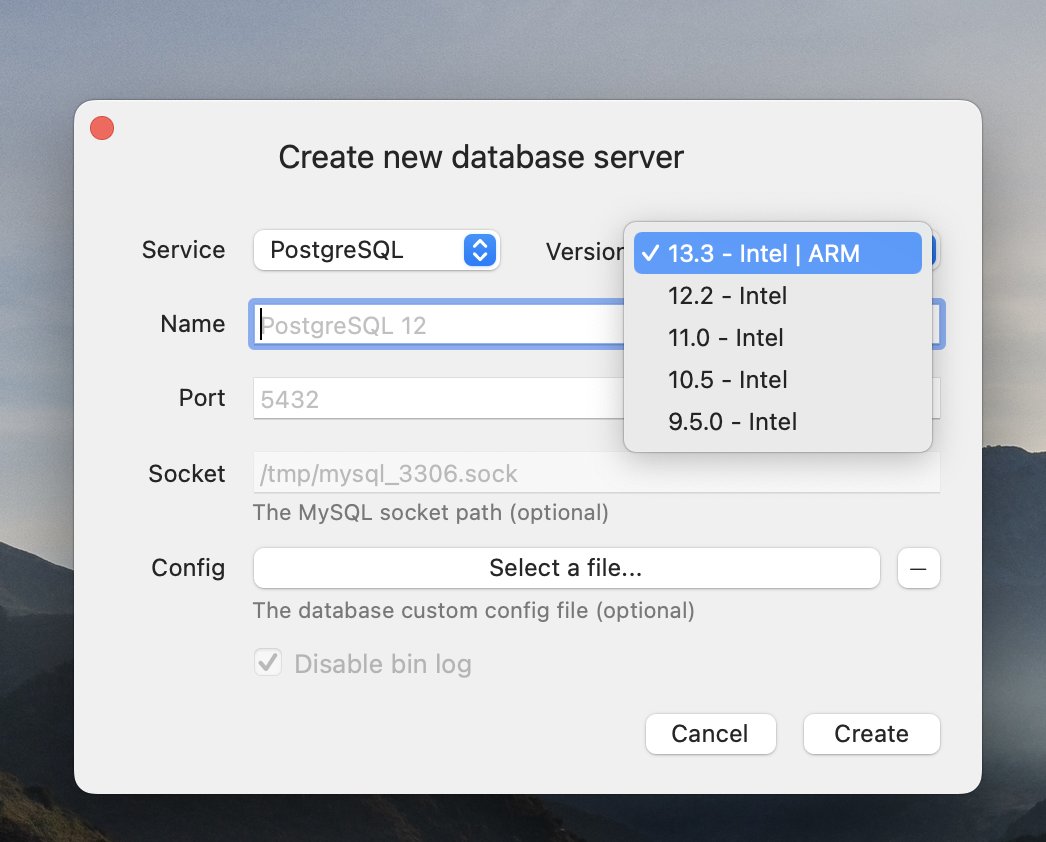
Task: Select version 13.3 - Intel | ARM
Action: 777,254
